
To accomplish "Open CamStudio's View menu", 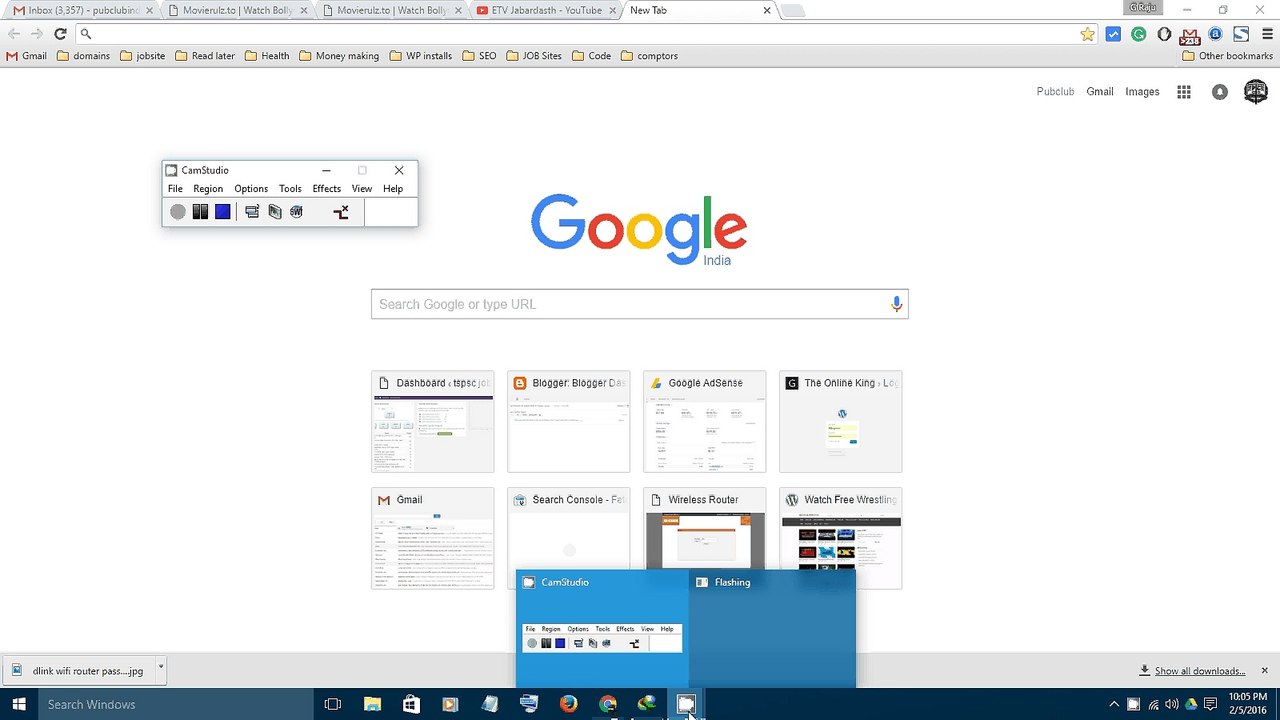I will coord(362,188).
